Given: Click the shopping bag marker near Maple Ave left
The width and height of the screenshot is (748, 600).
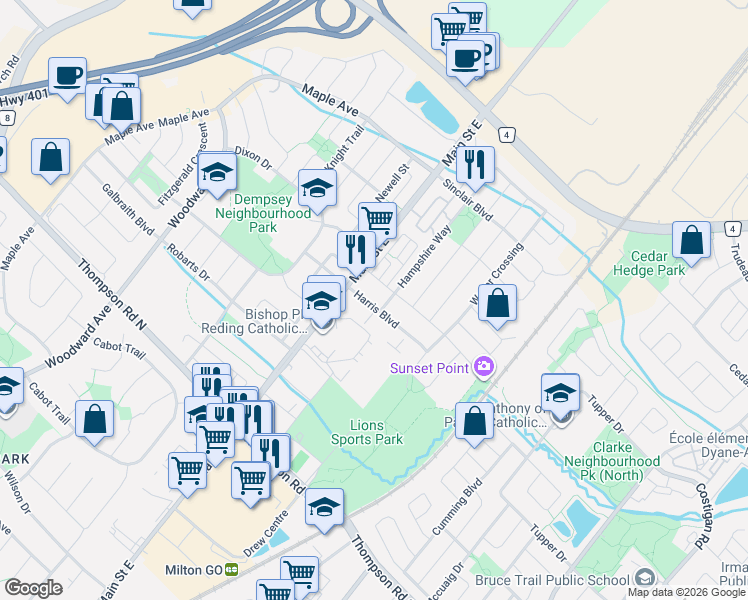Looking at the screenshot, I should [51, 158].
